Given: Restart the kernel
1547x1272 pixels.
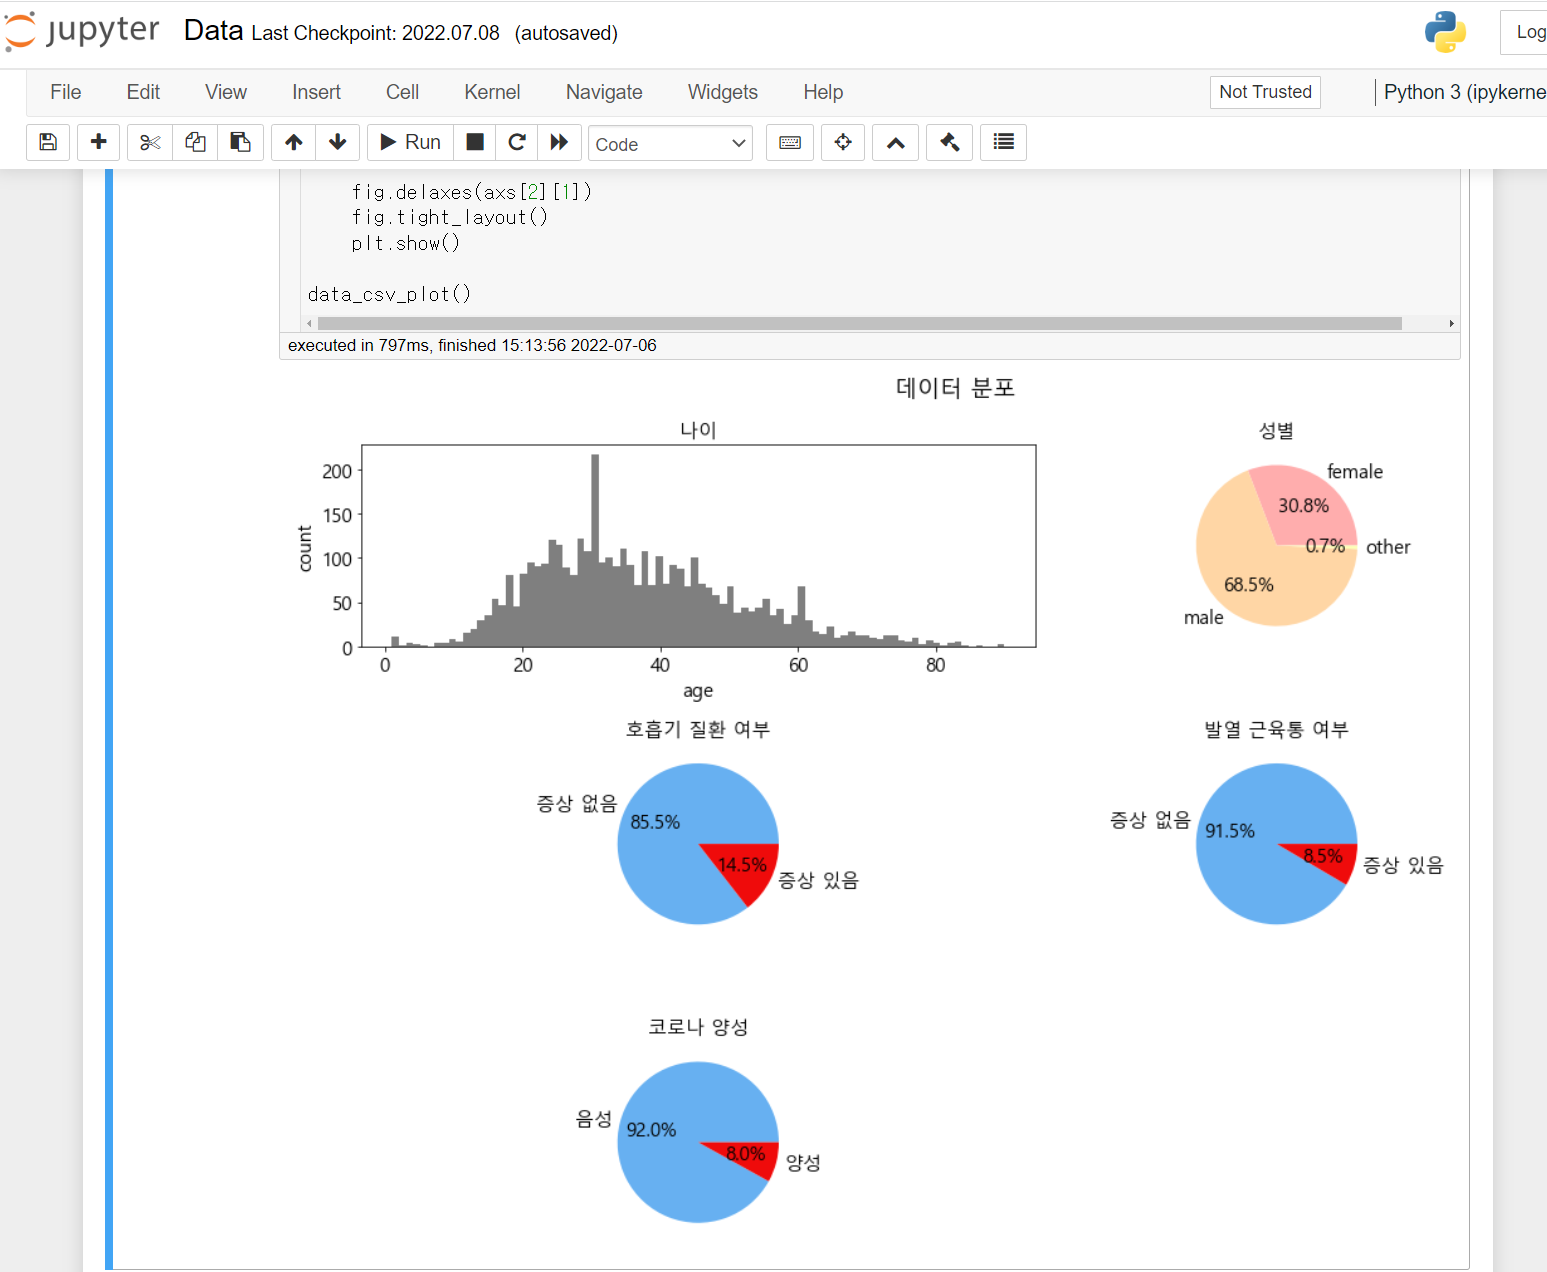Looking at the screenshot, I should tap(516, 142).
